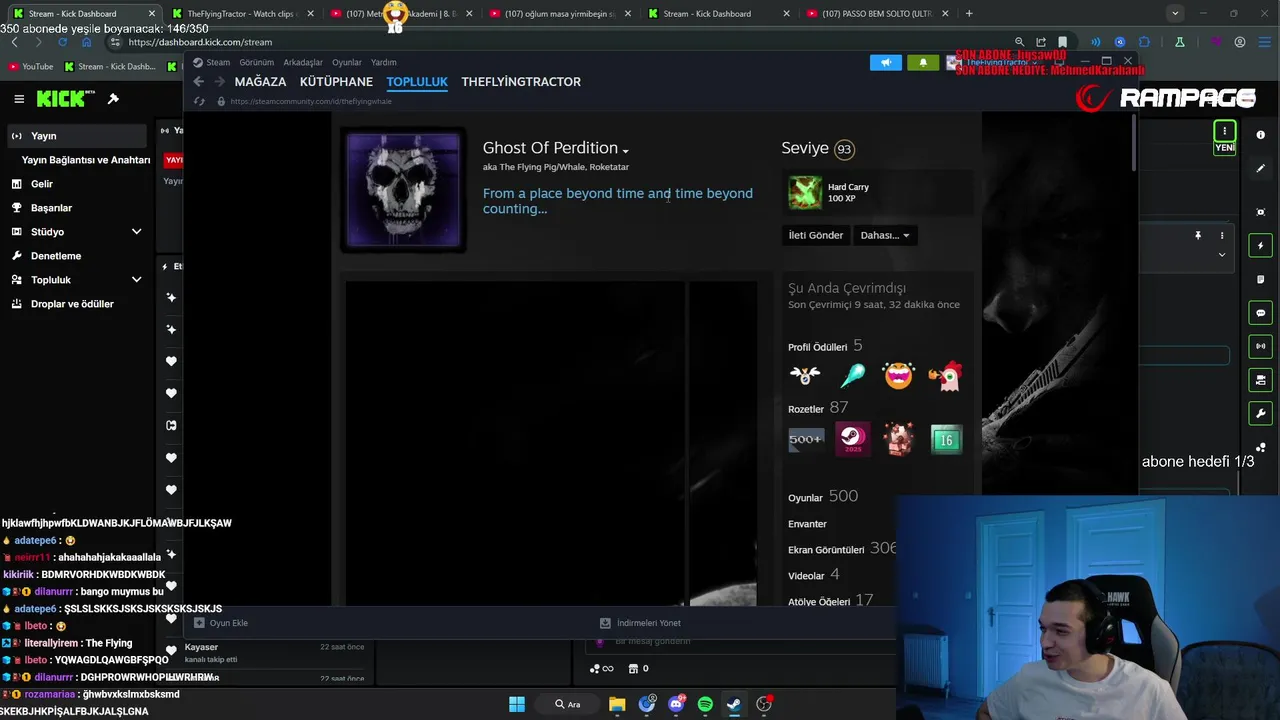1280x720 pixels.
Task: Open the Yardım menu
Action: [x=384, y=62]
